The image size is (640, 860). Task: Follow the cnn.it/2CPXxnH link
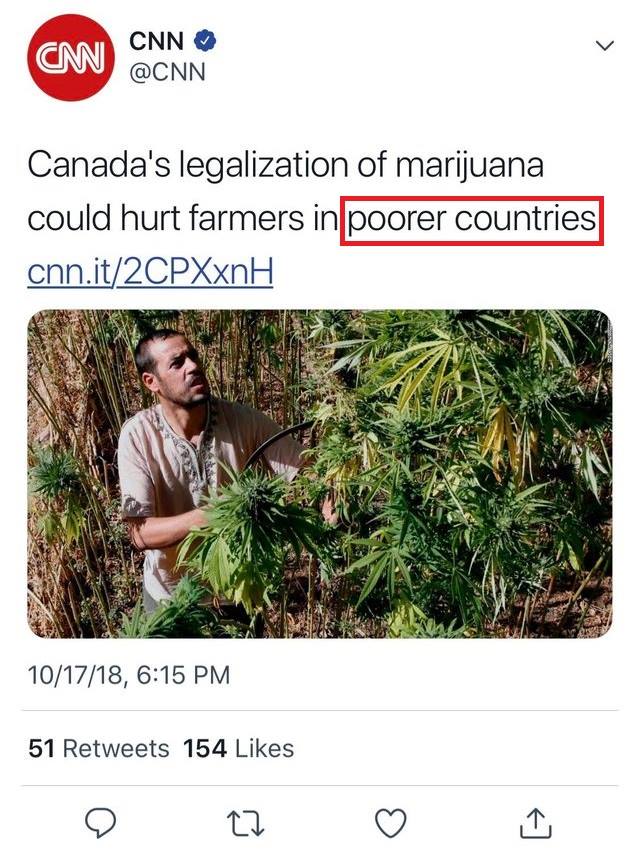150,271
